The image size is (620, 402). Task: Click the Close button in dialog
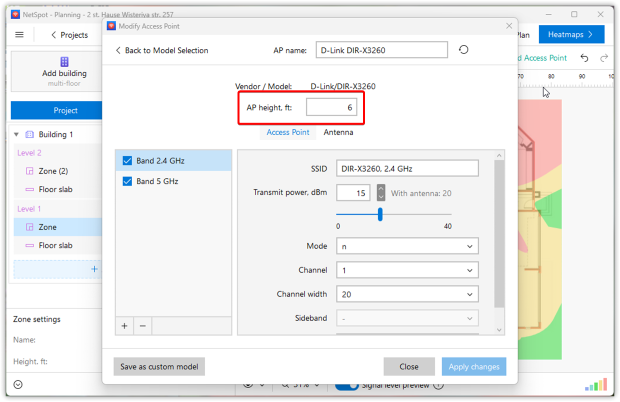click(409, 367)
